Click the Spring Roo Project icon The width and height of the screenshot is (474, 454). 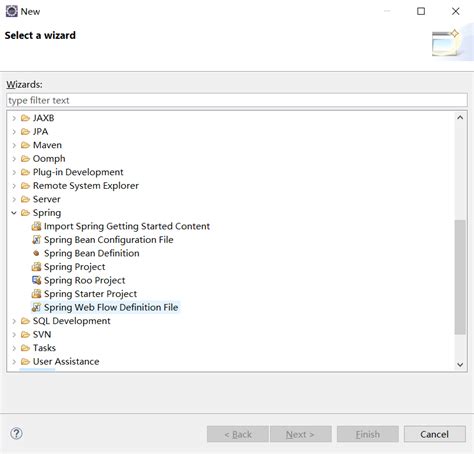pos(36,280)
